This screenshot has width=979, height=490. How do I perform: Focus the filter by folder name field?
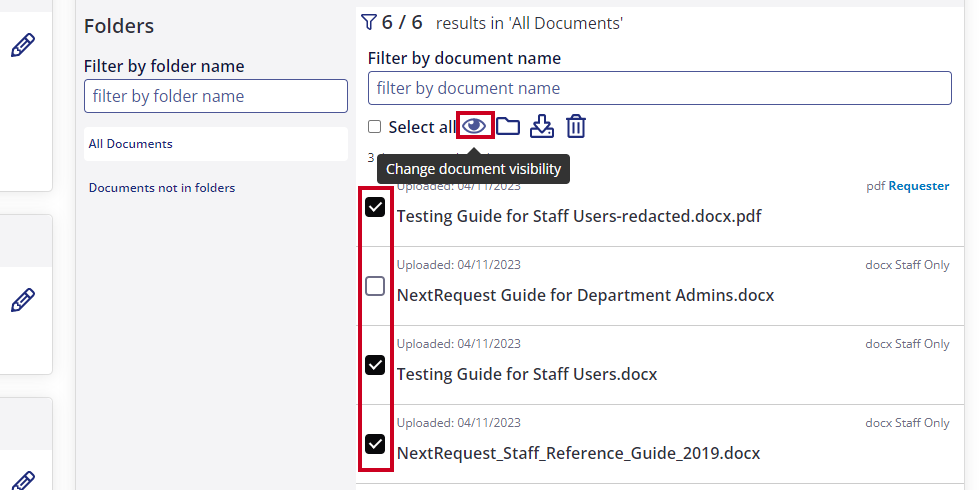coord(216,96)
